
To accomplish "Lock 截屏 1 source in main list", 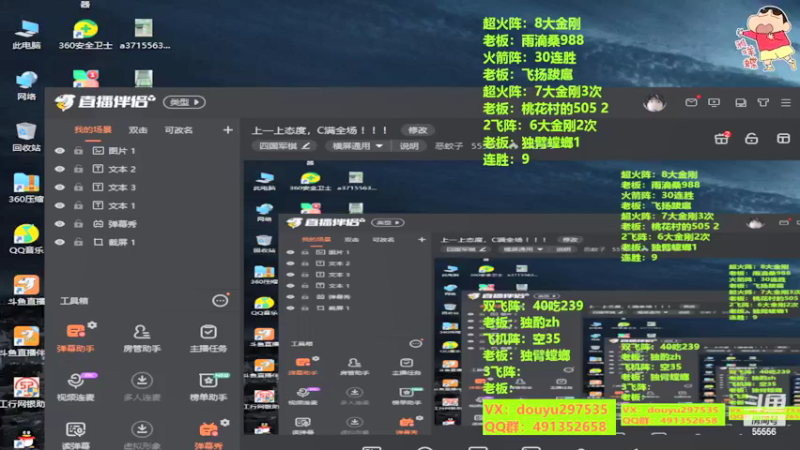I will (78, 242).
